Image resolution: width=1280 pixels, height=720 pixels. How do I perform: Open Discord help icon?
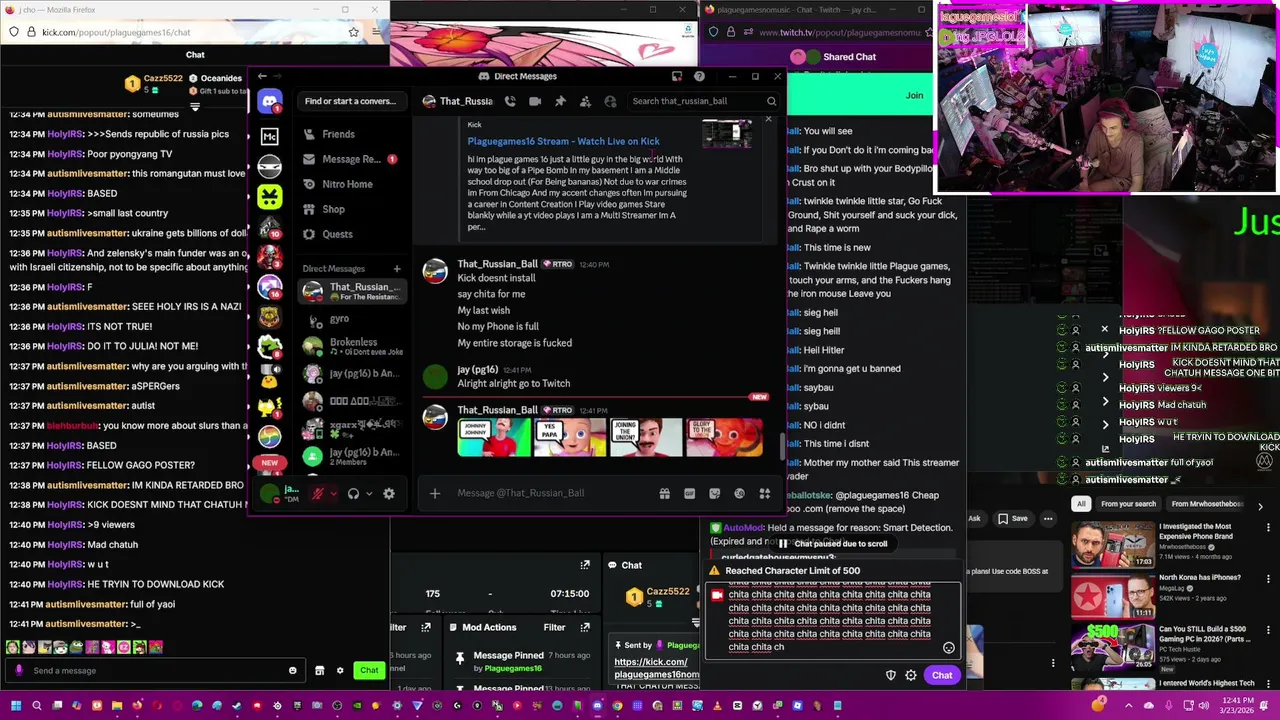click(x=699, y=76)
